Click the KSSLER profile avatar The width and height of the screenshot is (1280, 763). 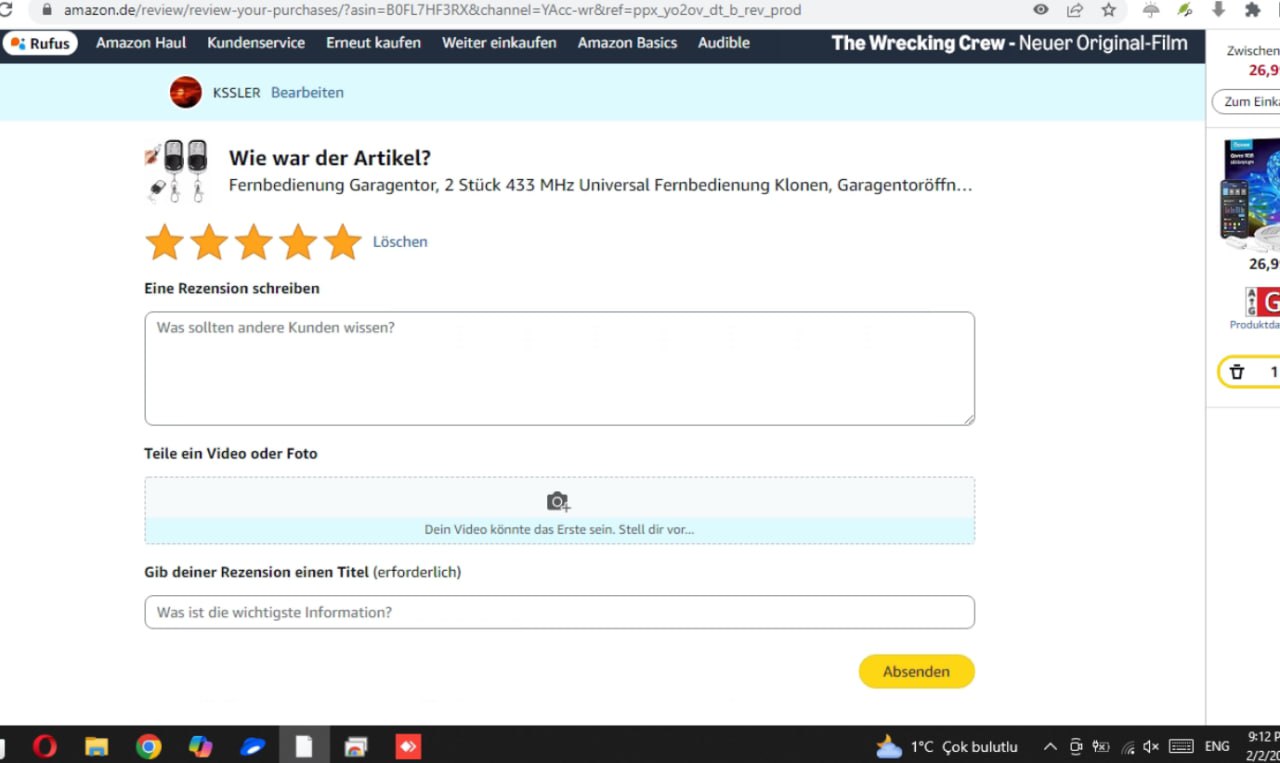click(185, 92)
